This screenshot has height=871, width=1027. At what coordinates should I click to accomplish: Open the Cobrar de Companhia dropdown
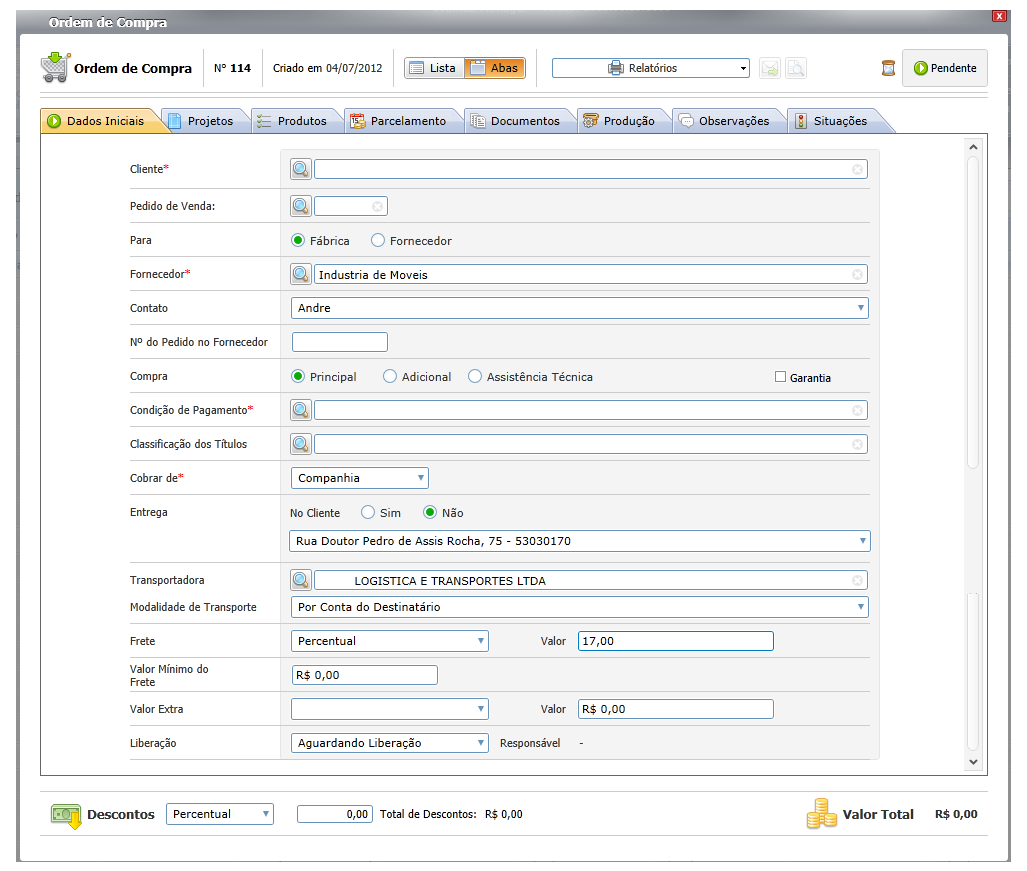360,478
